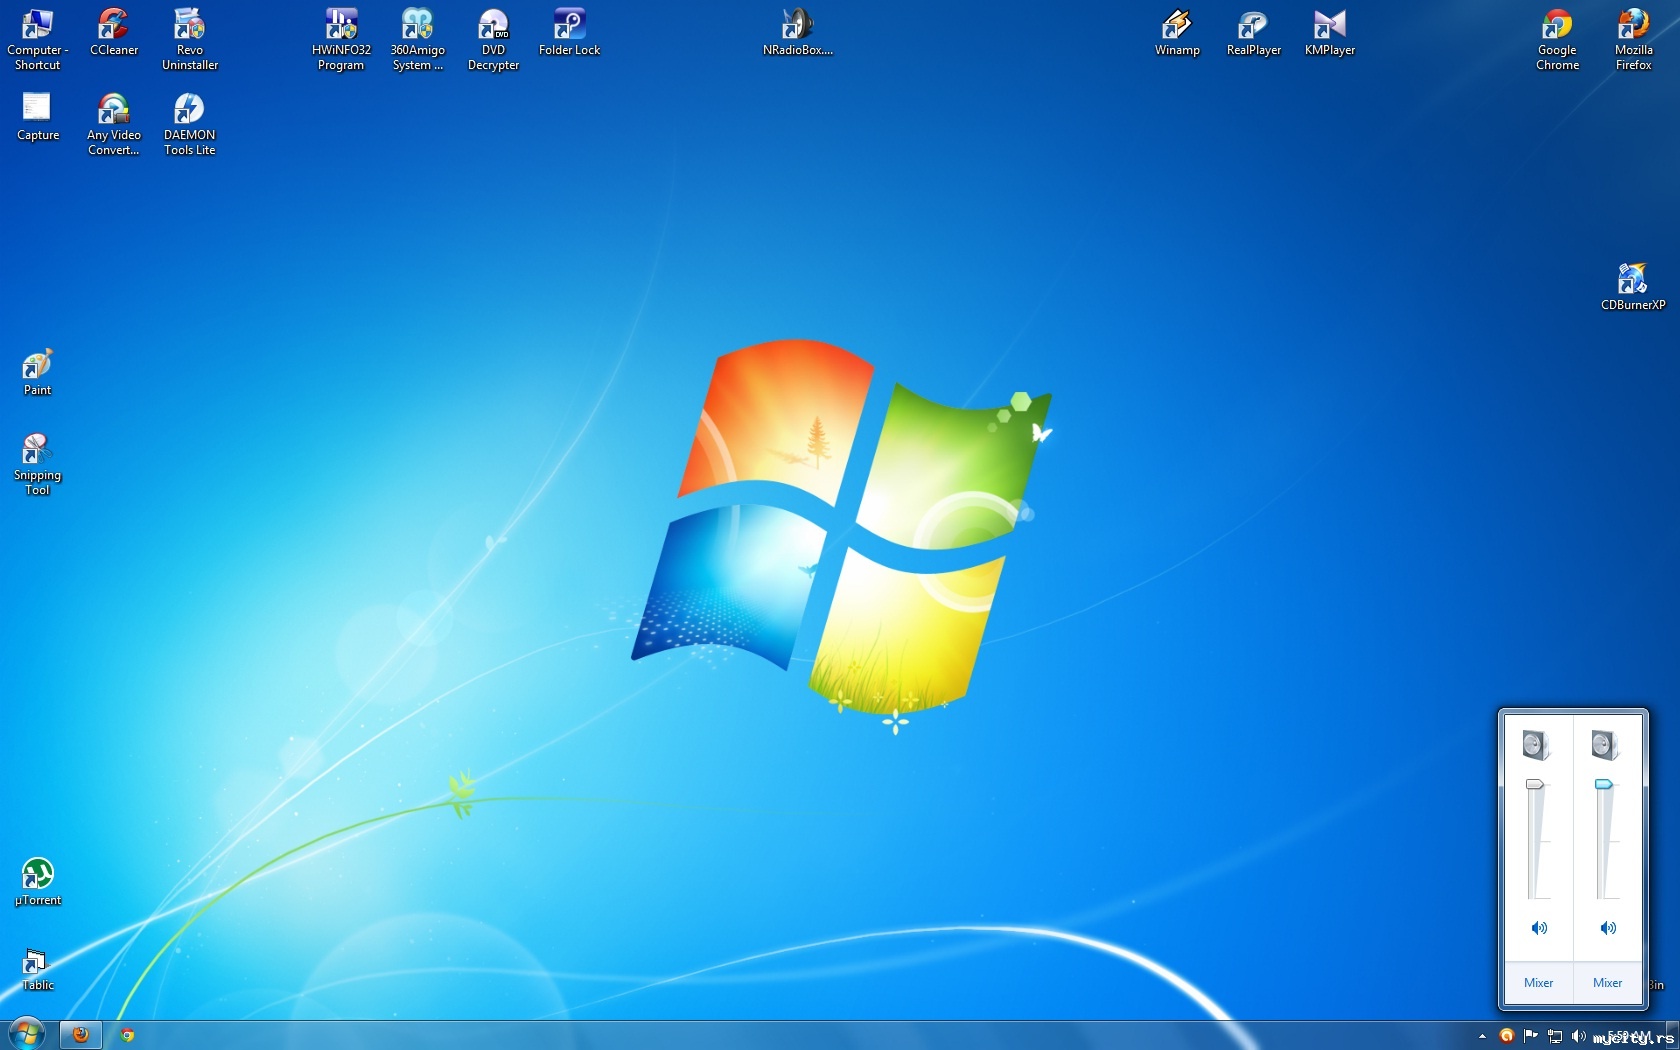
Task: Click the highlighted blue volume slider handle
Action: pos(1604,785)
